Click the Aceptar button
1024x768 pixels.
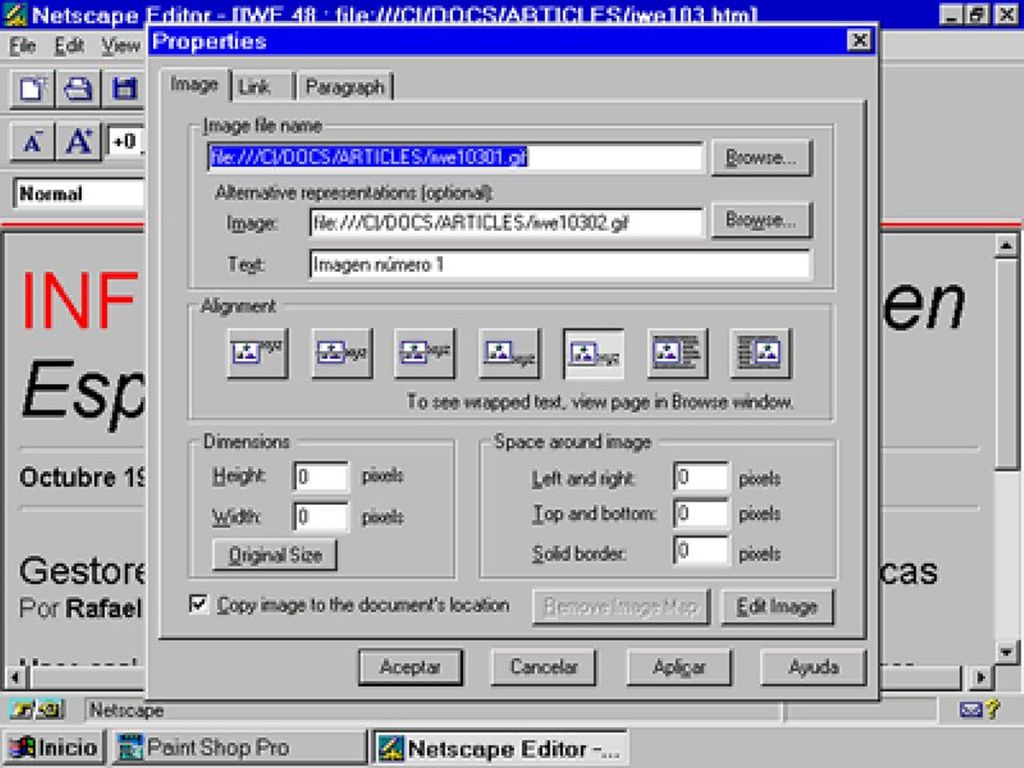(410, 667)
